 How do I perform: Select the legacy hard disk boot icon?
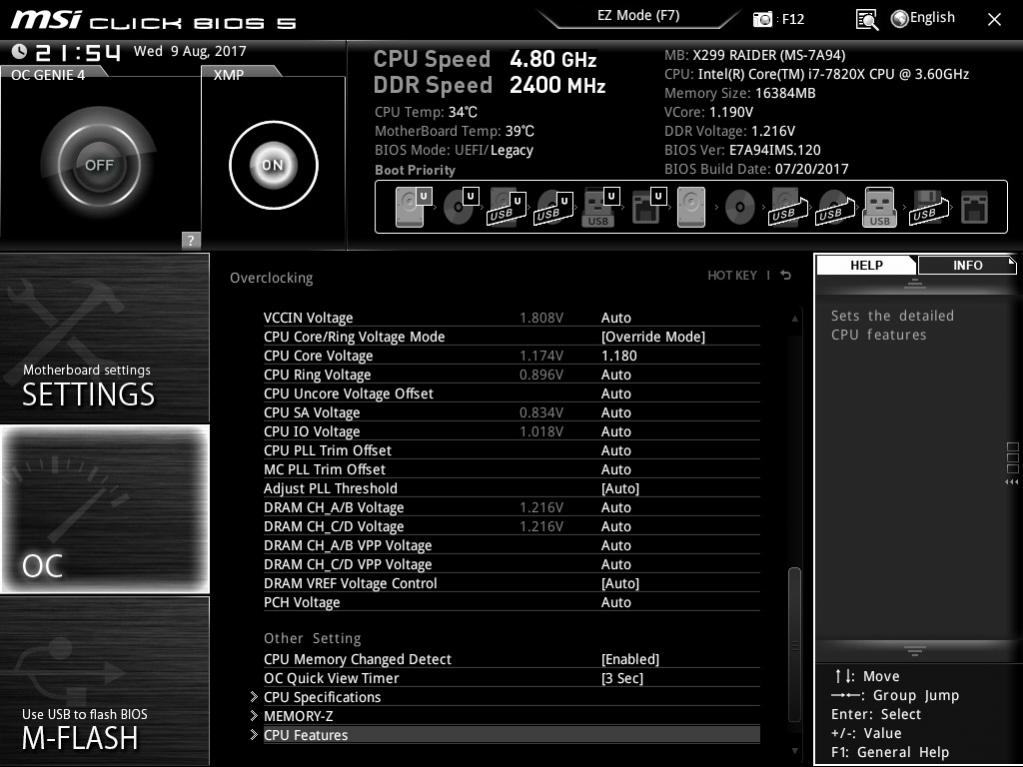point(691,207)
